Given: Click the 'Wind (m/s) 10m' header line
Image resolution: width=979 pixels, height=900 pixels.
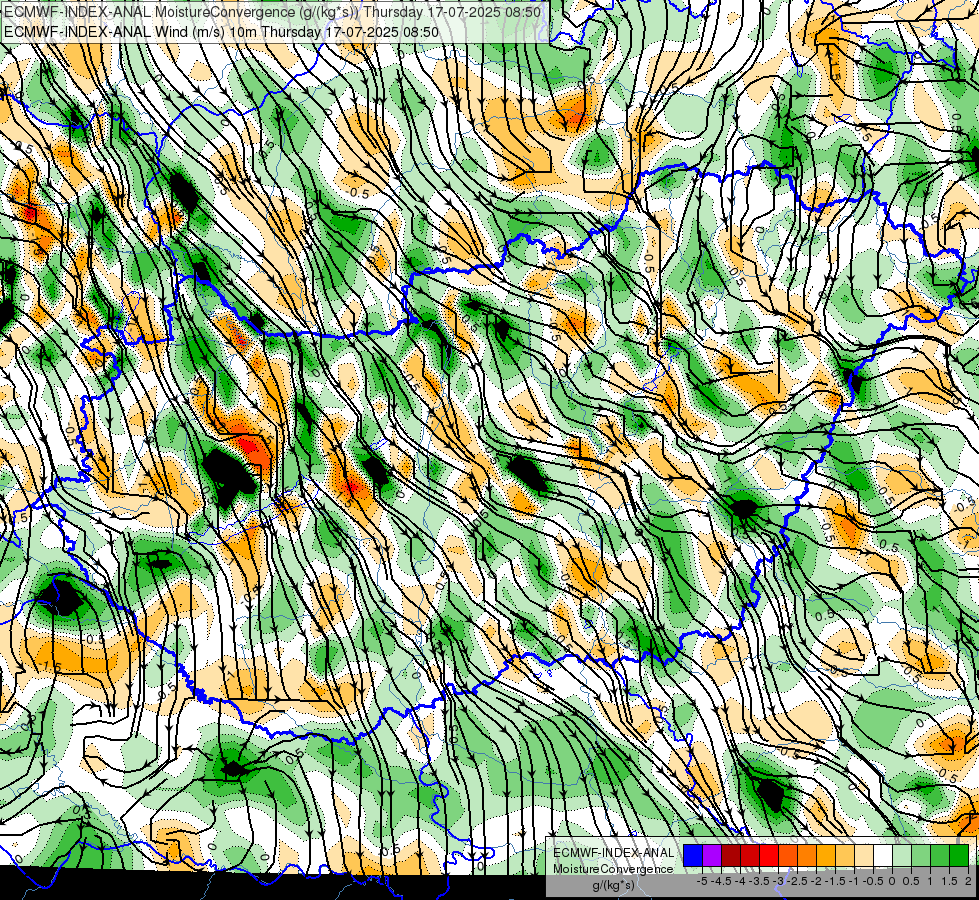Looking at the screenshot, I should [222, 32].
